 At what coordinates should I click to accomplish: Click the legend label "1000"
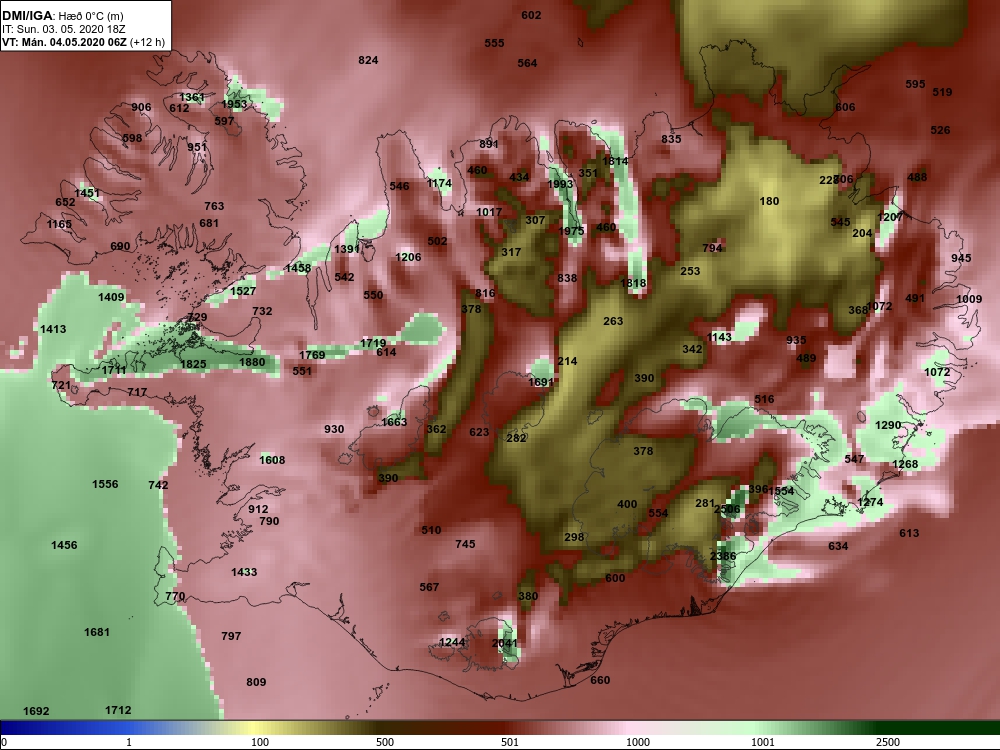click(638, 742)
